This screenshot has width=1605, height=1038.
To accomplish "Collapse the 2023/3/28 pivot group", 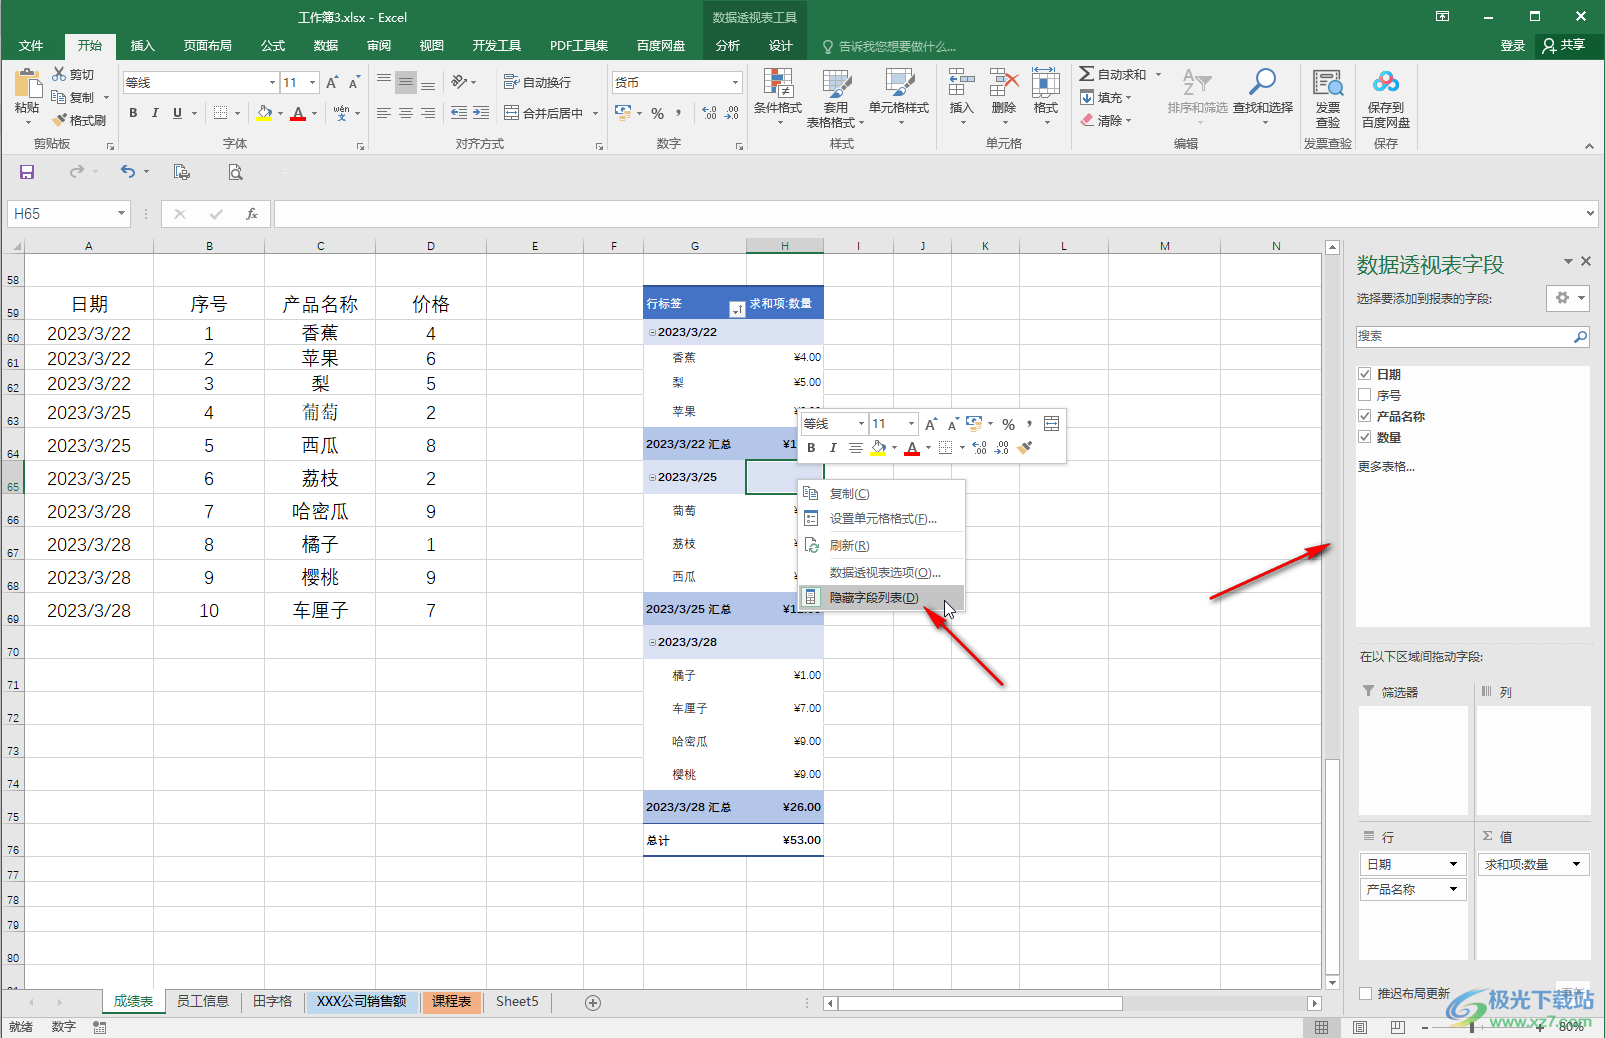I will tap(652, 642).
